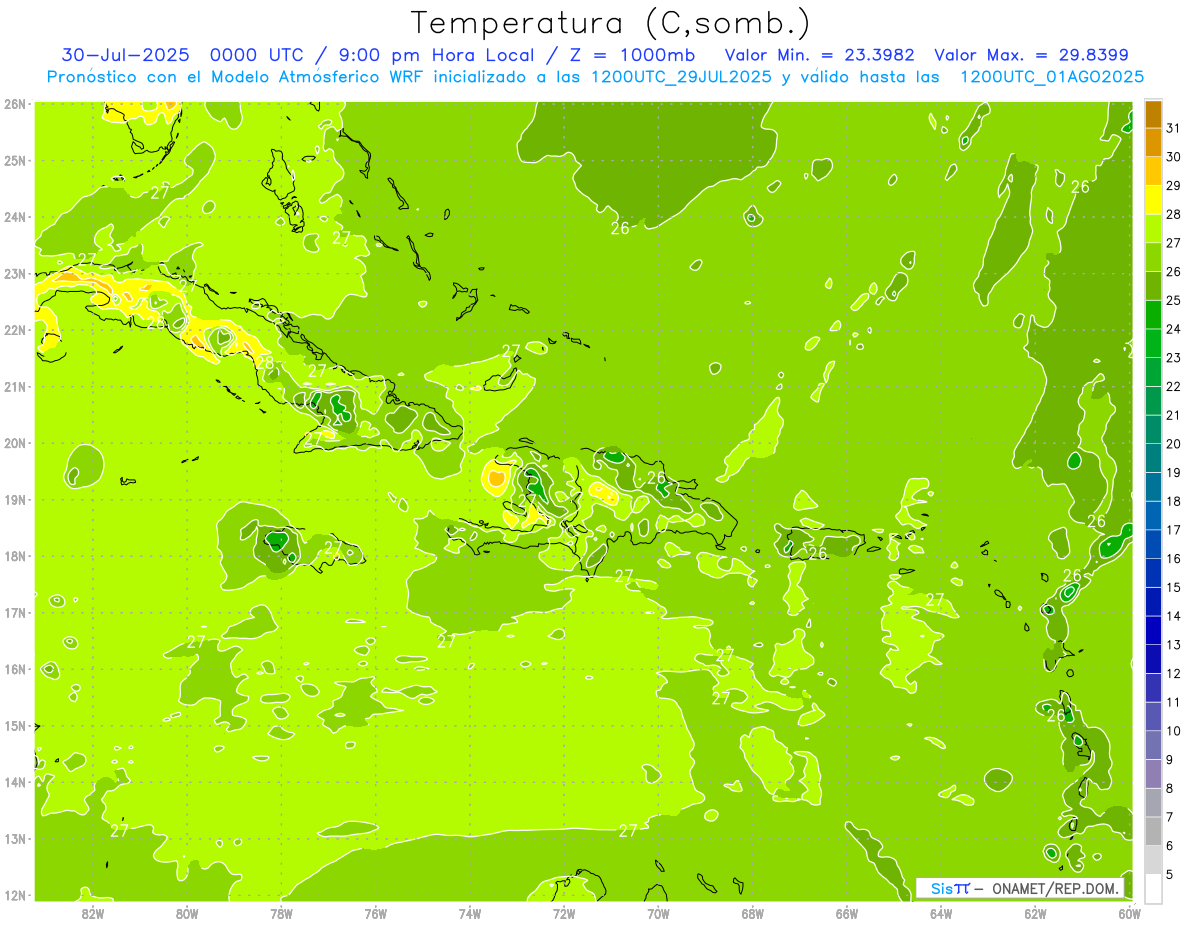Pick the blue colorbar swatch between 15 and 16
The image size is (1200, 927).
pyautogui.click(x=1153, y=573)
